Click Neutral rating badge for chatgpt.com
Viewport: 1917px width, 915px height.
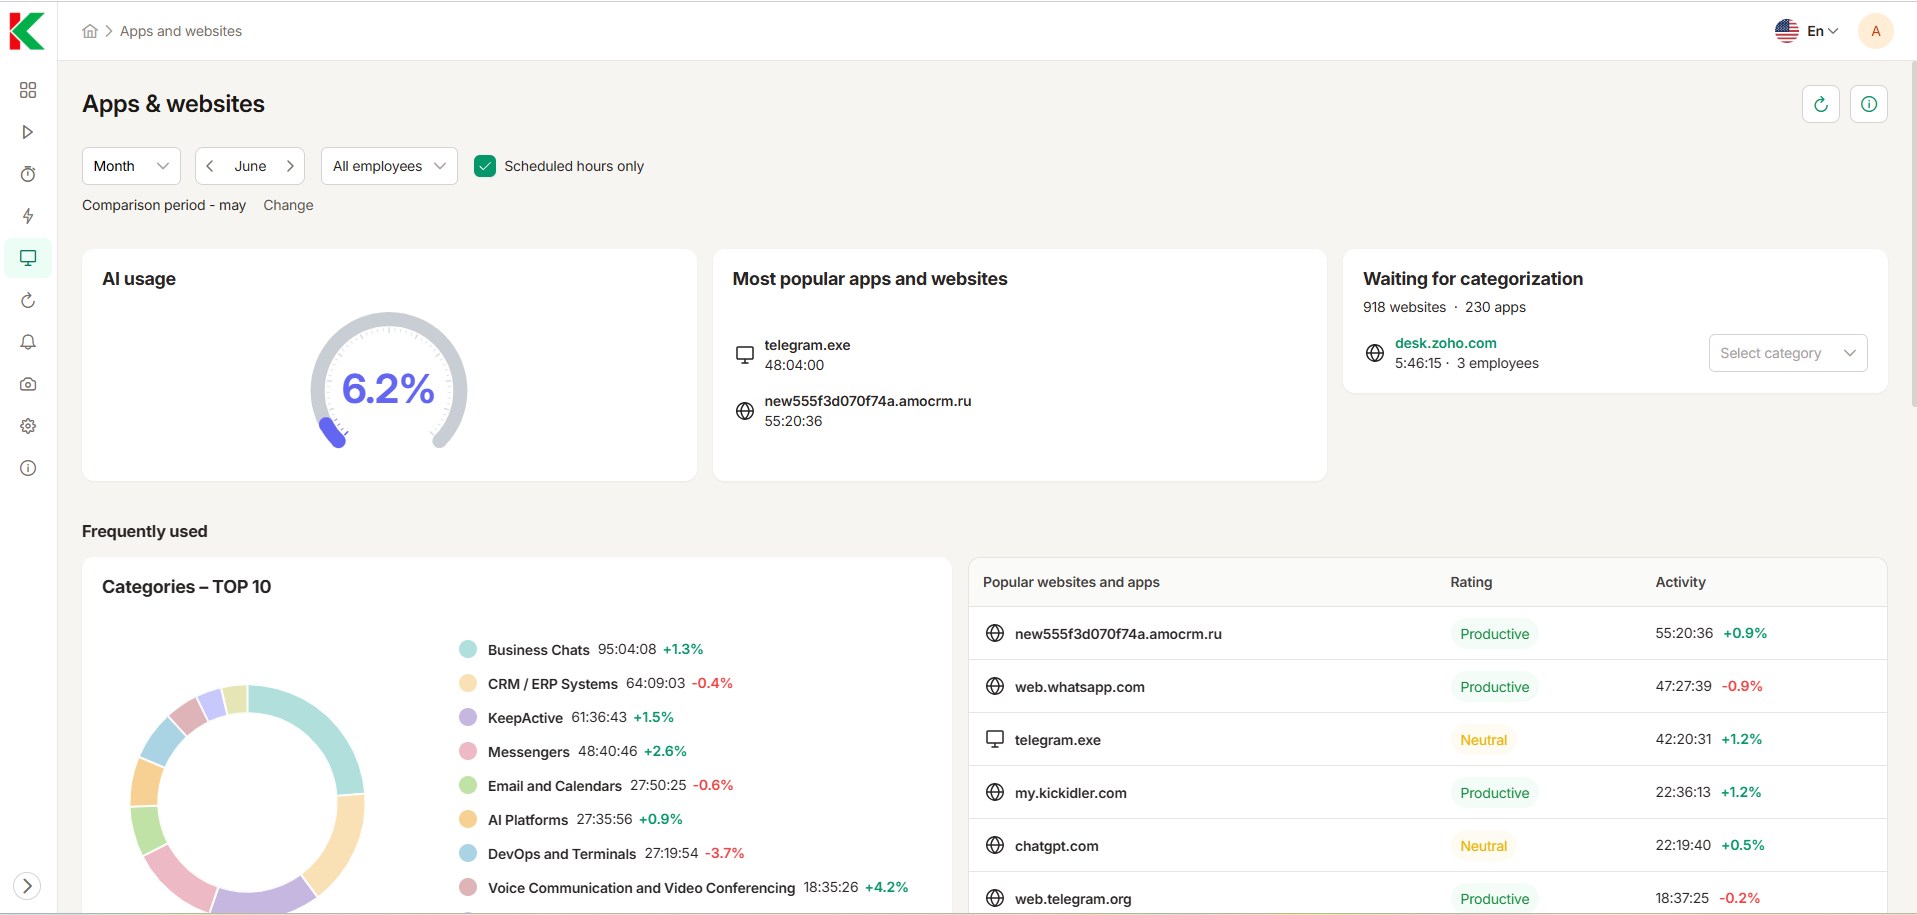1483,846
